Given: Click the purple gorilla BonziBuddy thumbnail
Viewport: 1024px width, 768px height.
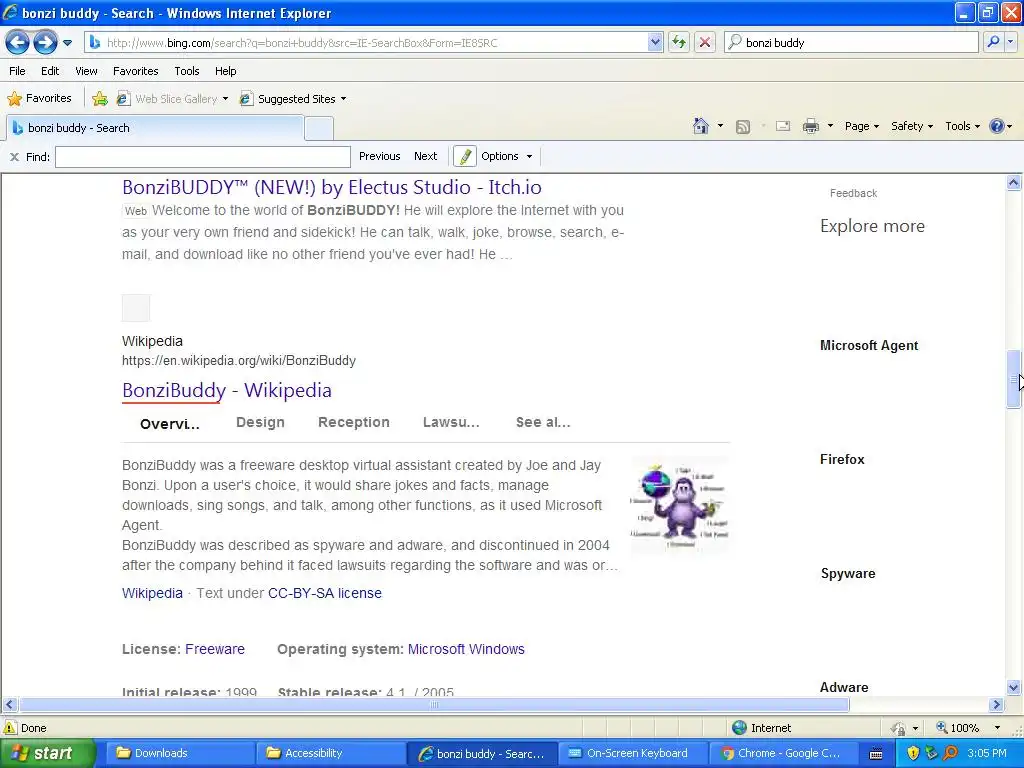Looking at the screenshot, I should tap(680, 505).
